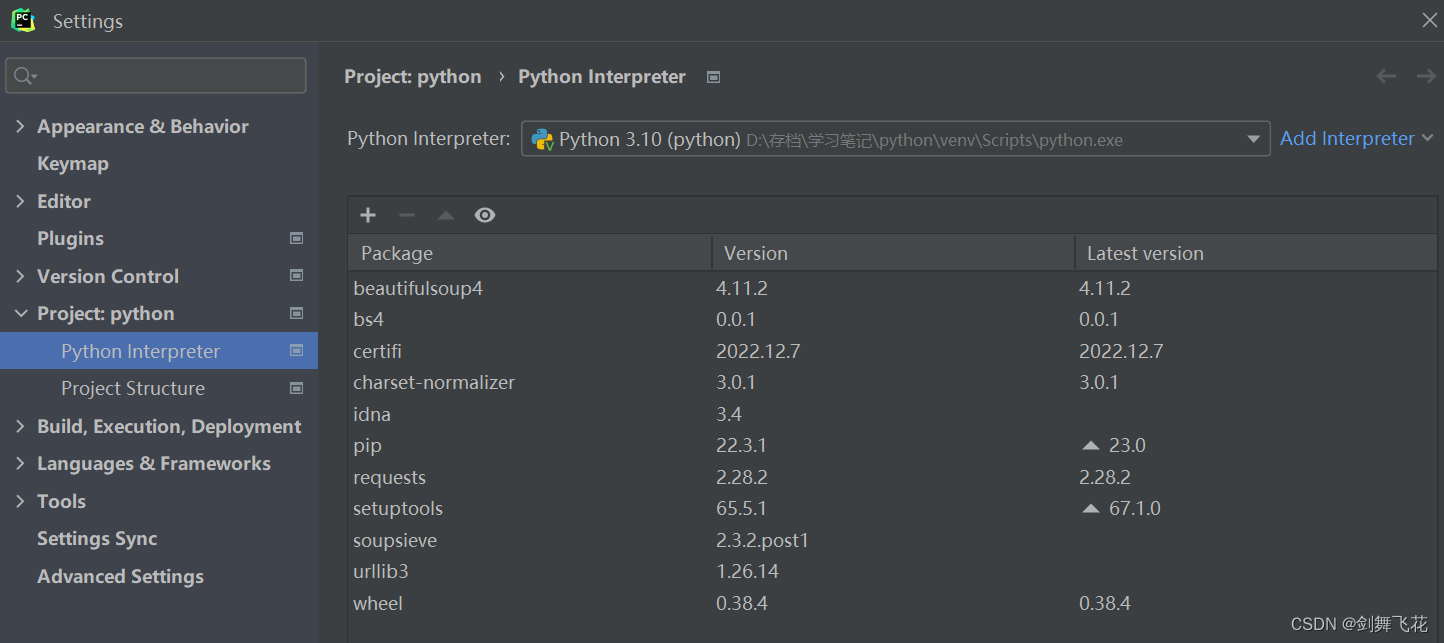Click Project: python in the breadcrumb
The width and height of the screenshot is (1444, 643).
pyautogui.click(x=413, y=76)
